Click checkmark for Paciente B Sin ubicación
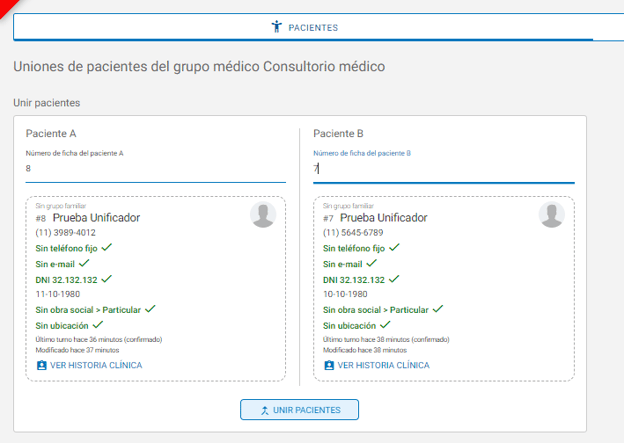This screenshot has width=624, height=443. tap(386, 325)
